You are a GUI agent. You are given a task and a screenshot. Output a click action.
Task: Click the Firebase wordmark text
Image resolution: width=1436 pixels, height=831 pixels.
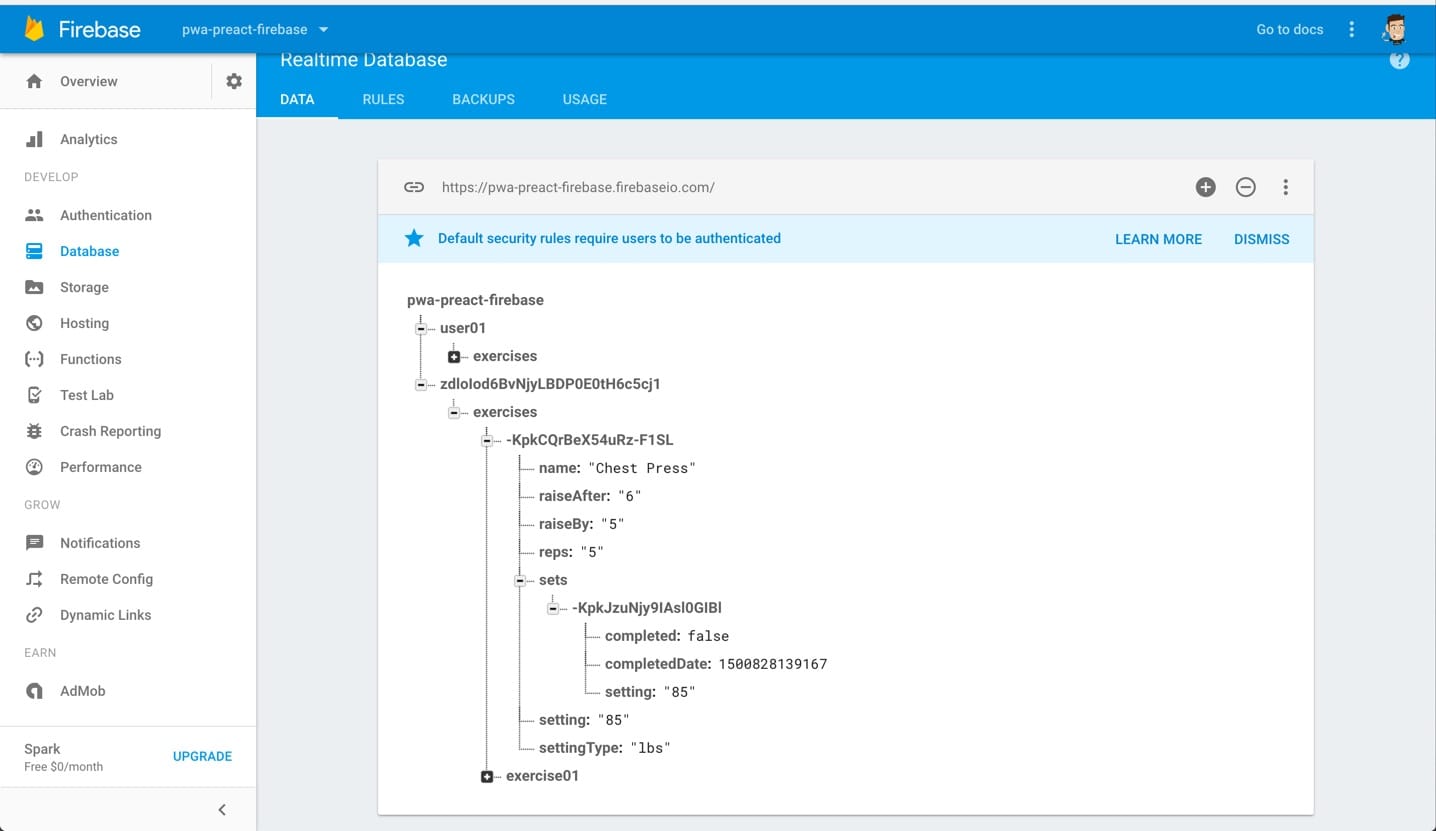coord(99,29)
